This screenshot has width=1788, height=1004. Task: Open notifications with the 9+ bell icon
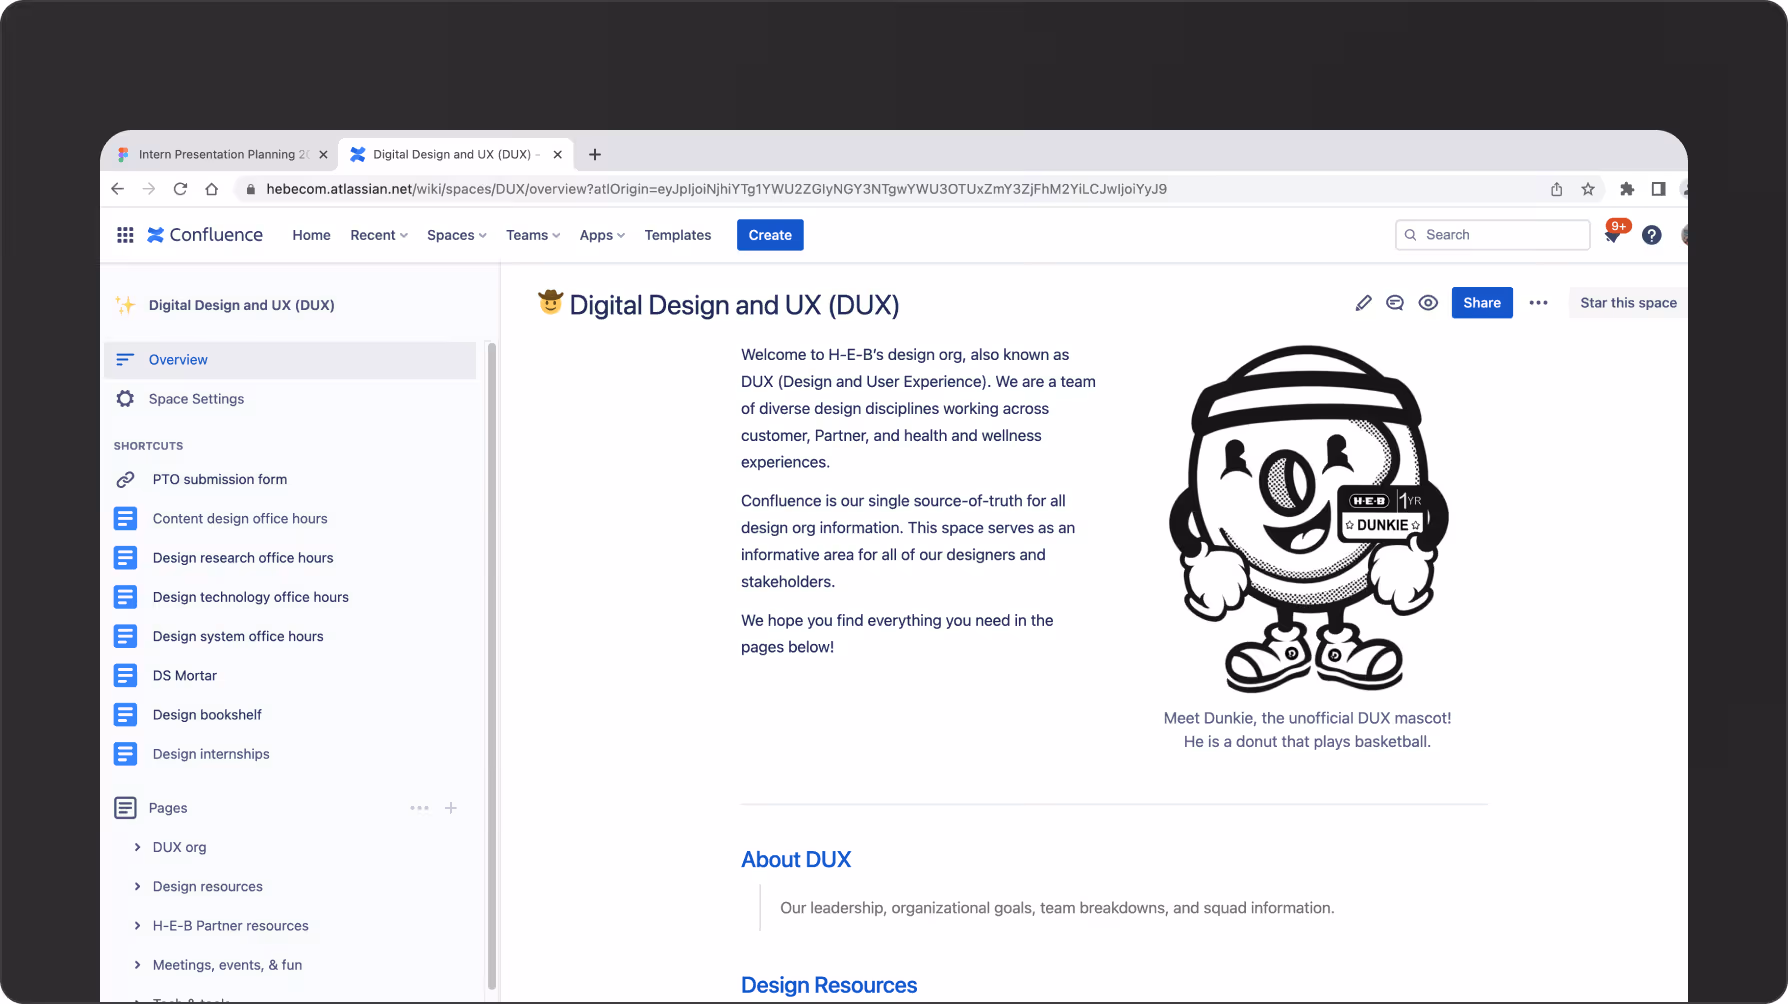click(1612, 234)
